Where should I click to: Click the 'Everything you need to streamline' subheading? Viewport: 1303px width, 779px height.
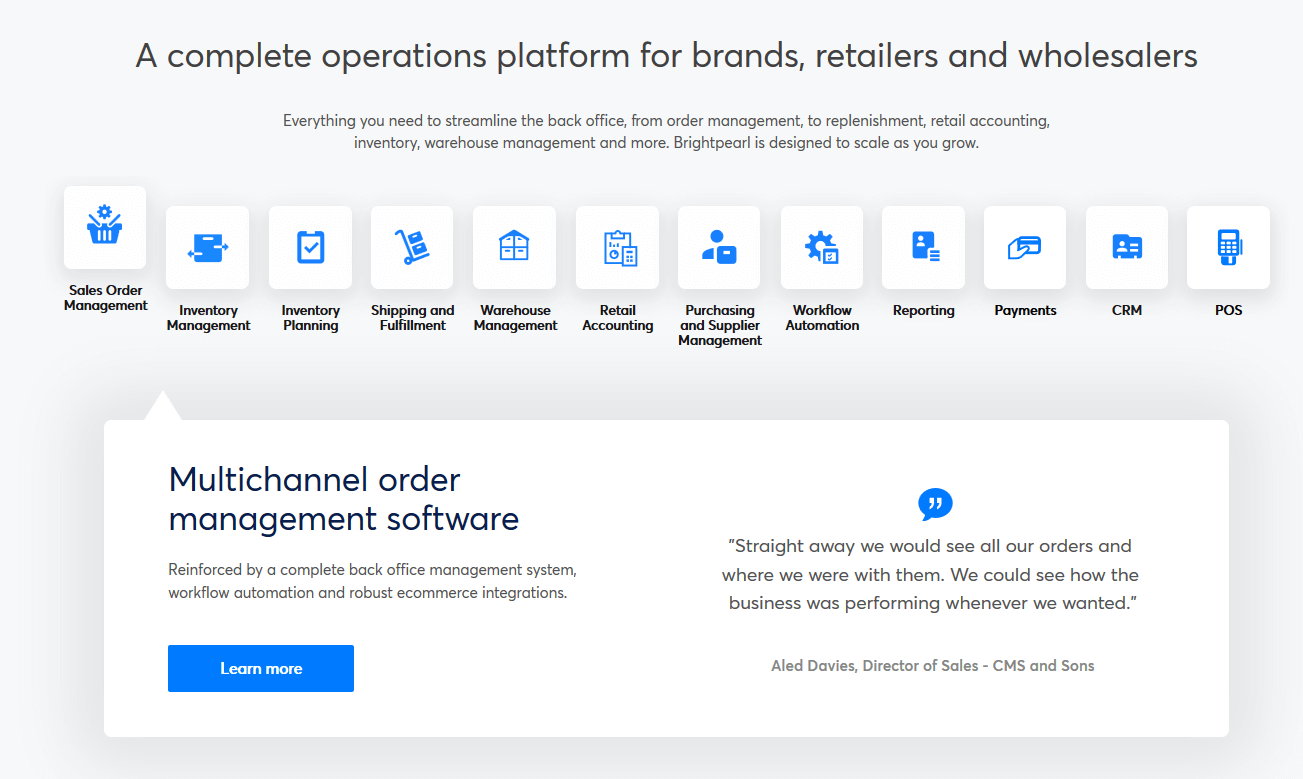pos(666,131)
